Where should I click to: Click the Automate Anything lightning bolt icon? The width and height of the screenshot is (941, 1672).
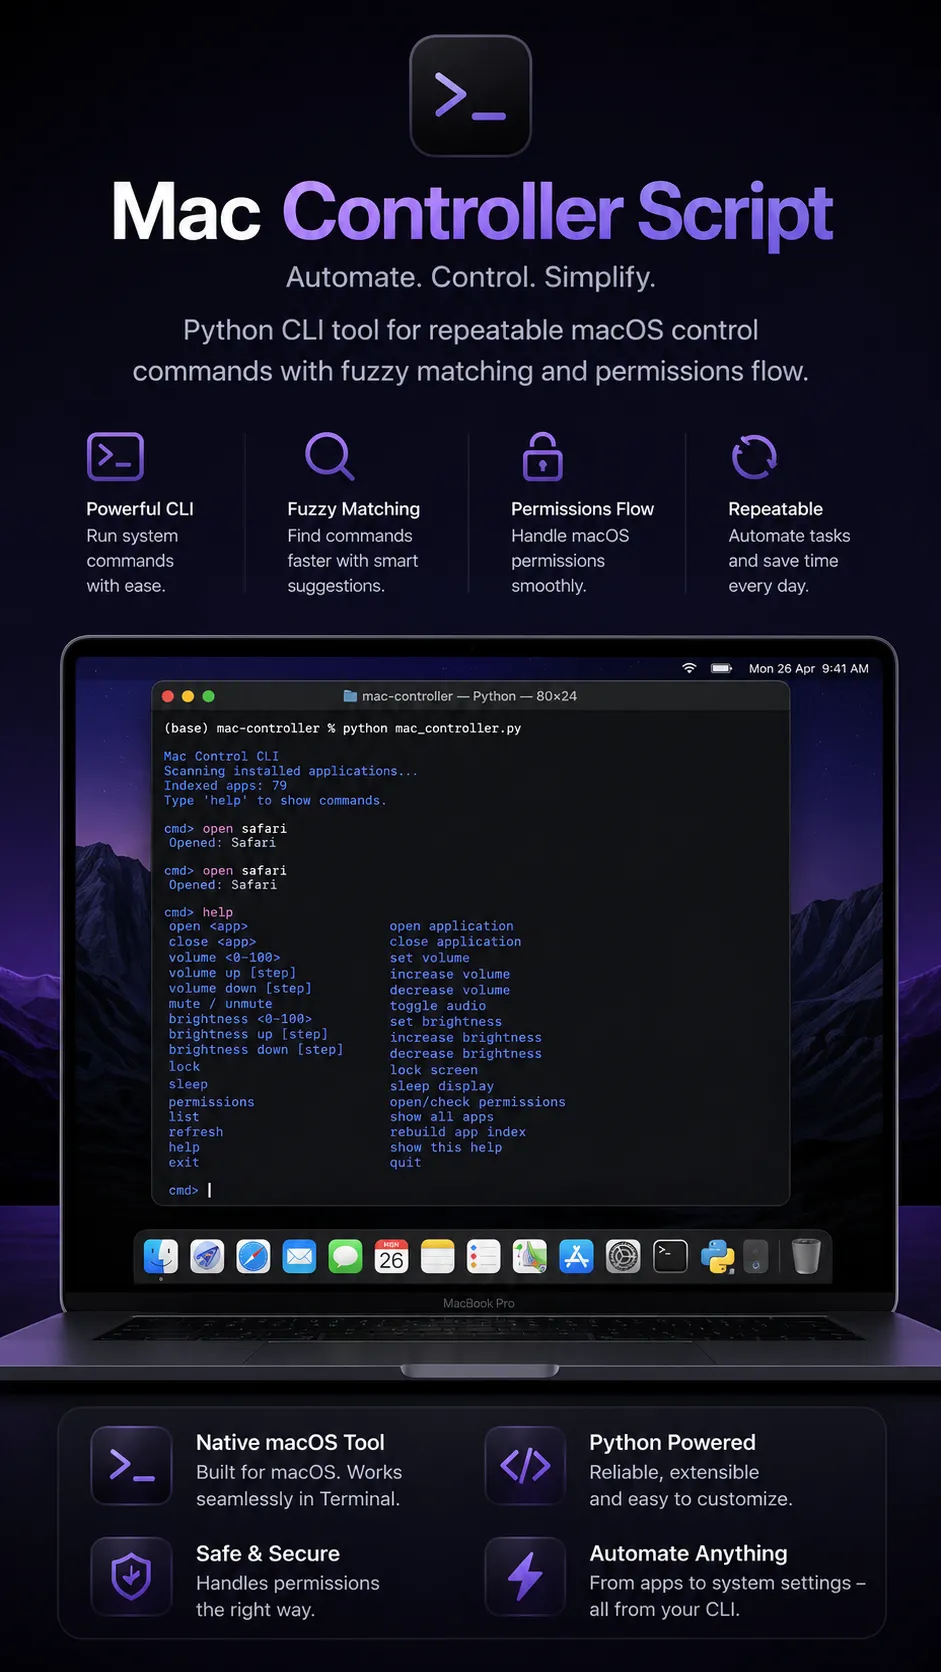point(525,1576)
